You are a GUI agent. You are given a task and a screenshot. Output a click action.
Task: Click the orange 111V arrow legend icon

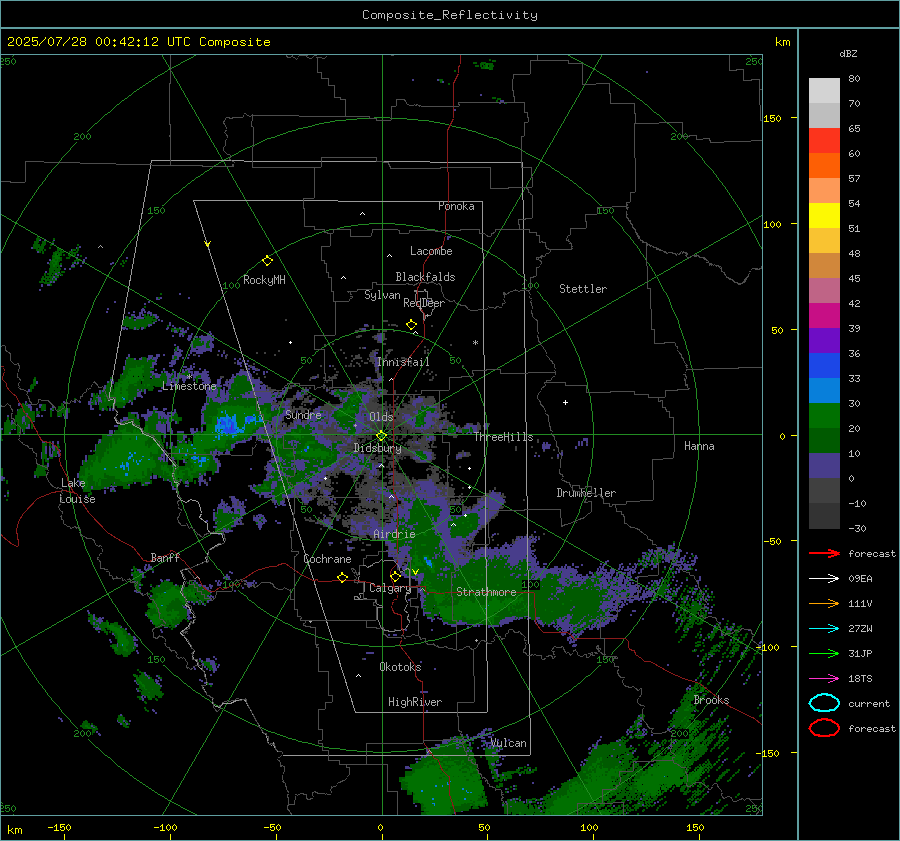824,603
